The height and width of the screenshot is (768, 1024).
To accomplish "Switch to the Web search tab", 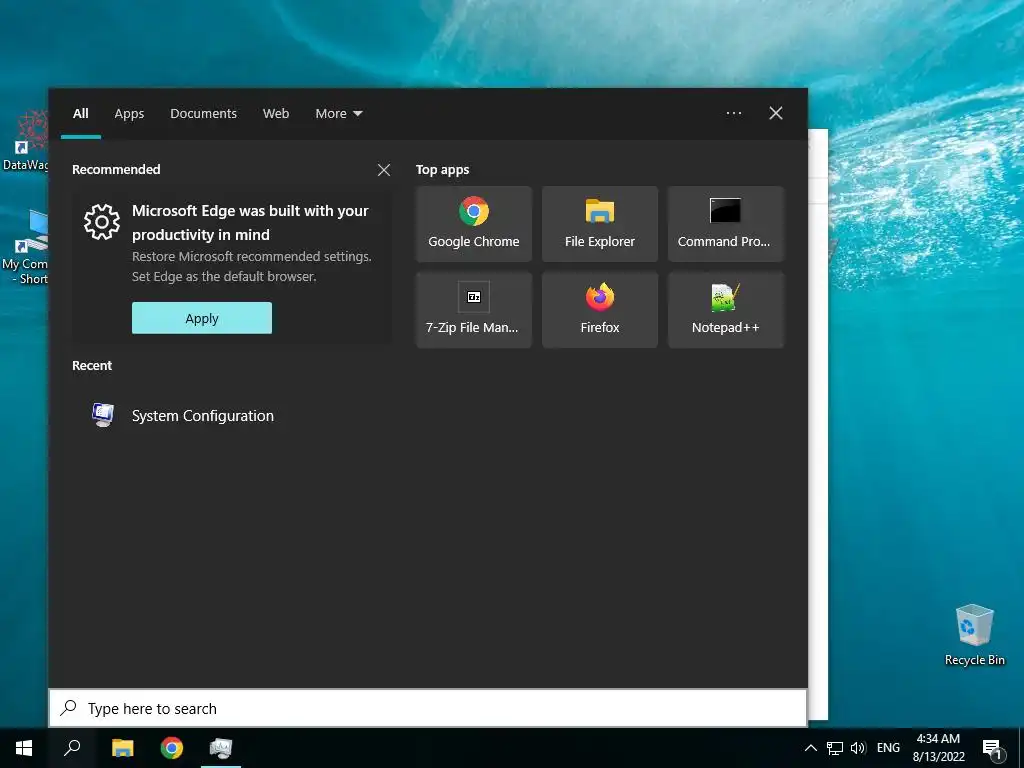I will (276, 114).
